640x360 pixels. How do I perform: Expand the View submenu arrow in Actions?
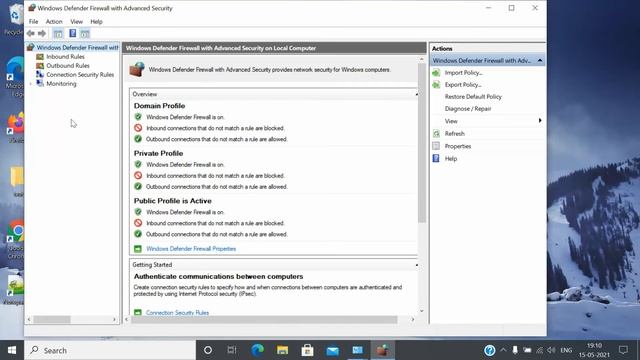pos(540,121)
